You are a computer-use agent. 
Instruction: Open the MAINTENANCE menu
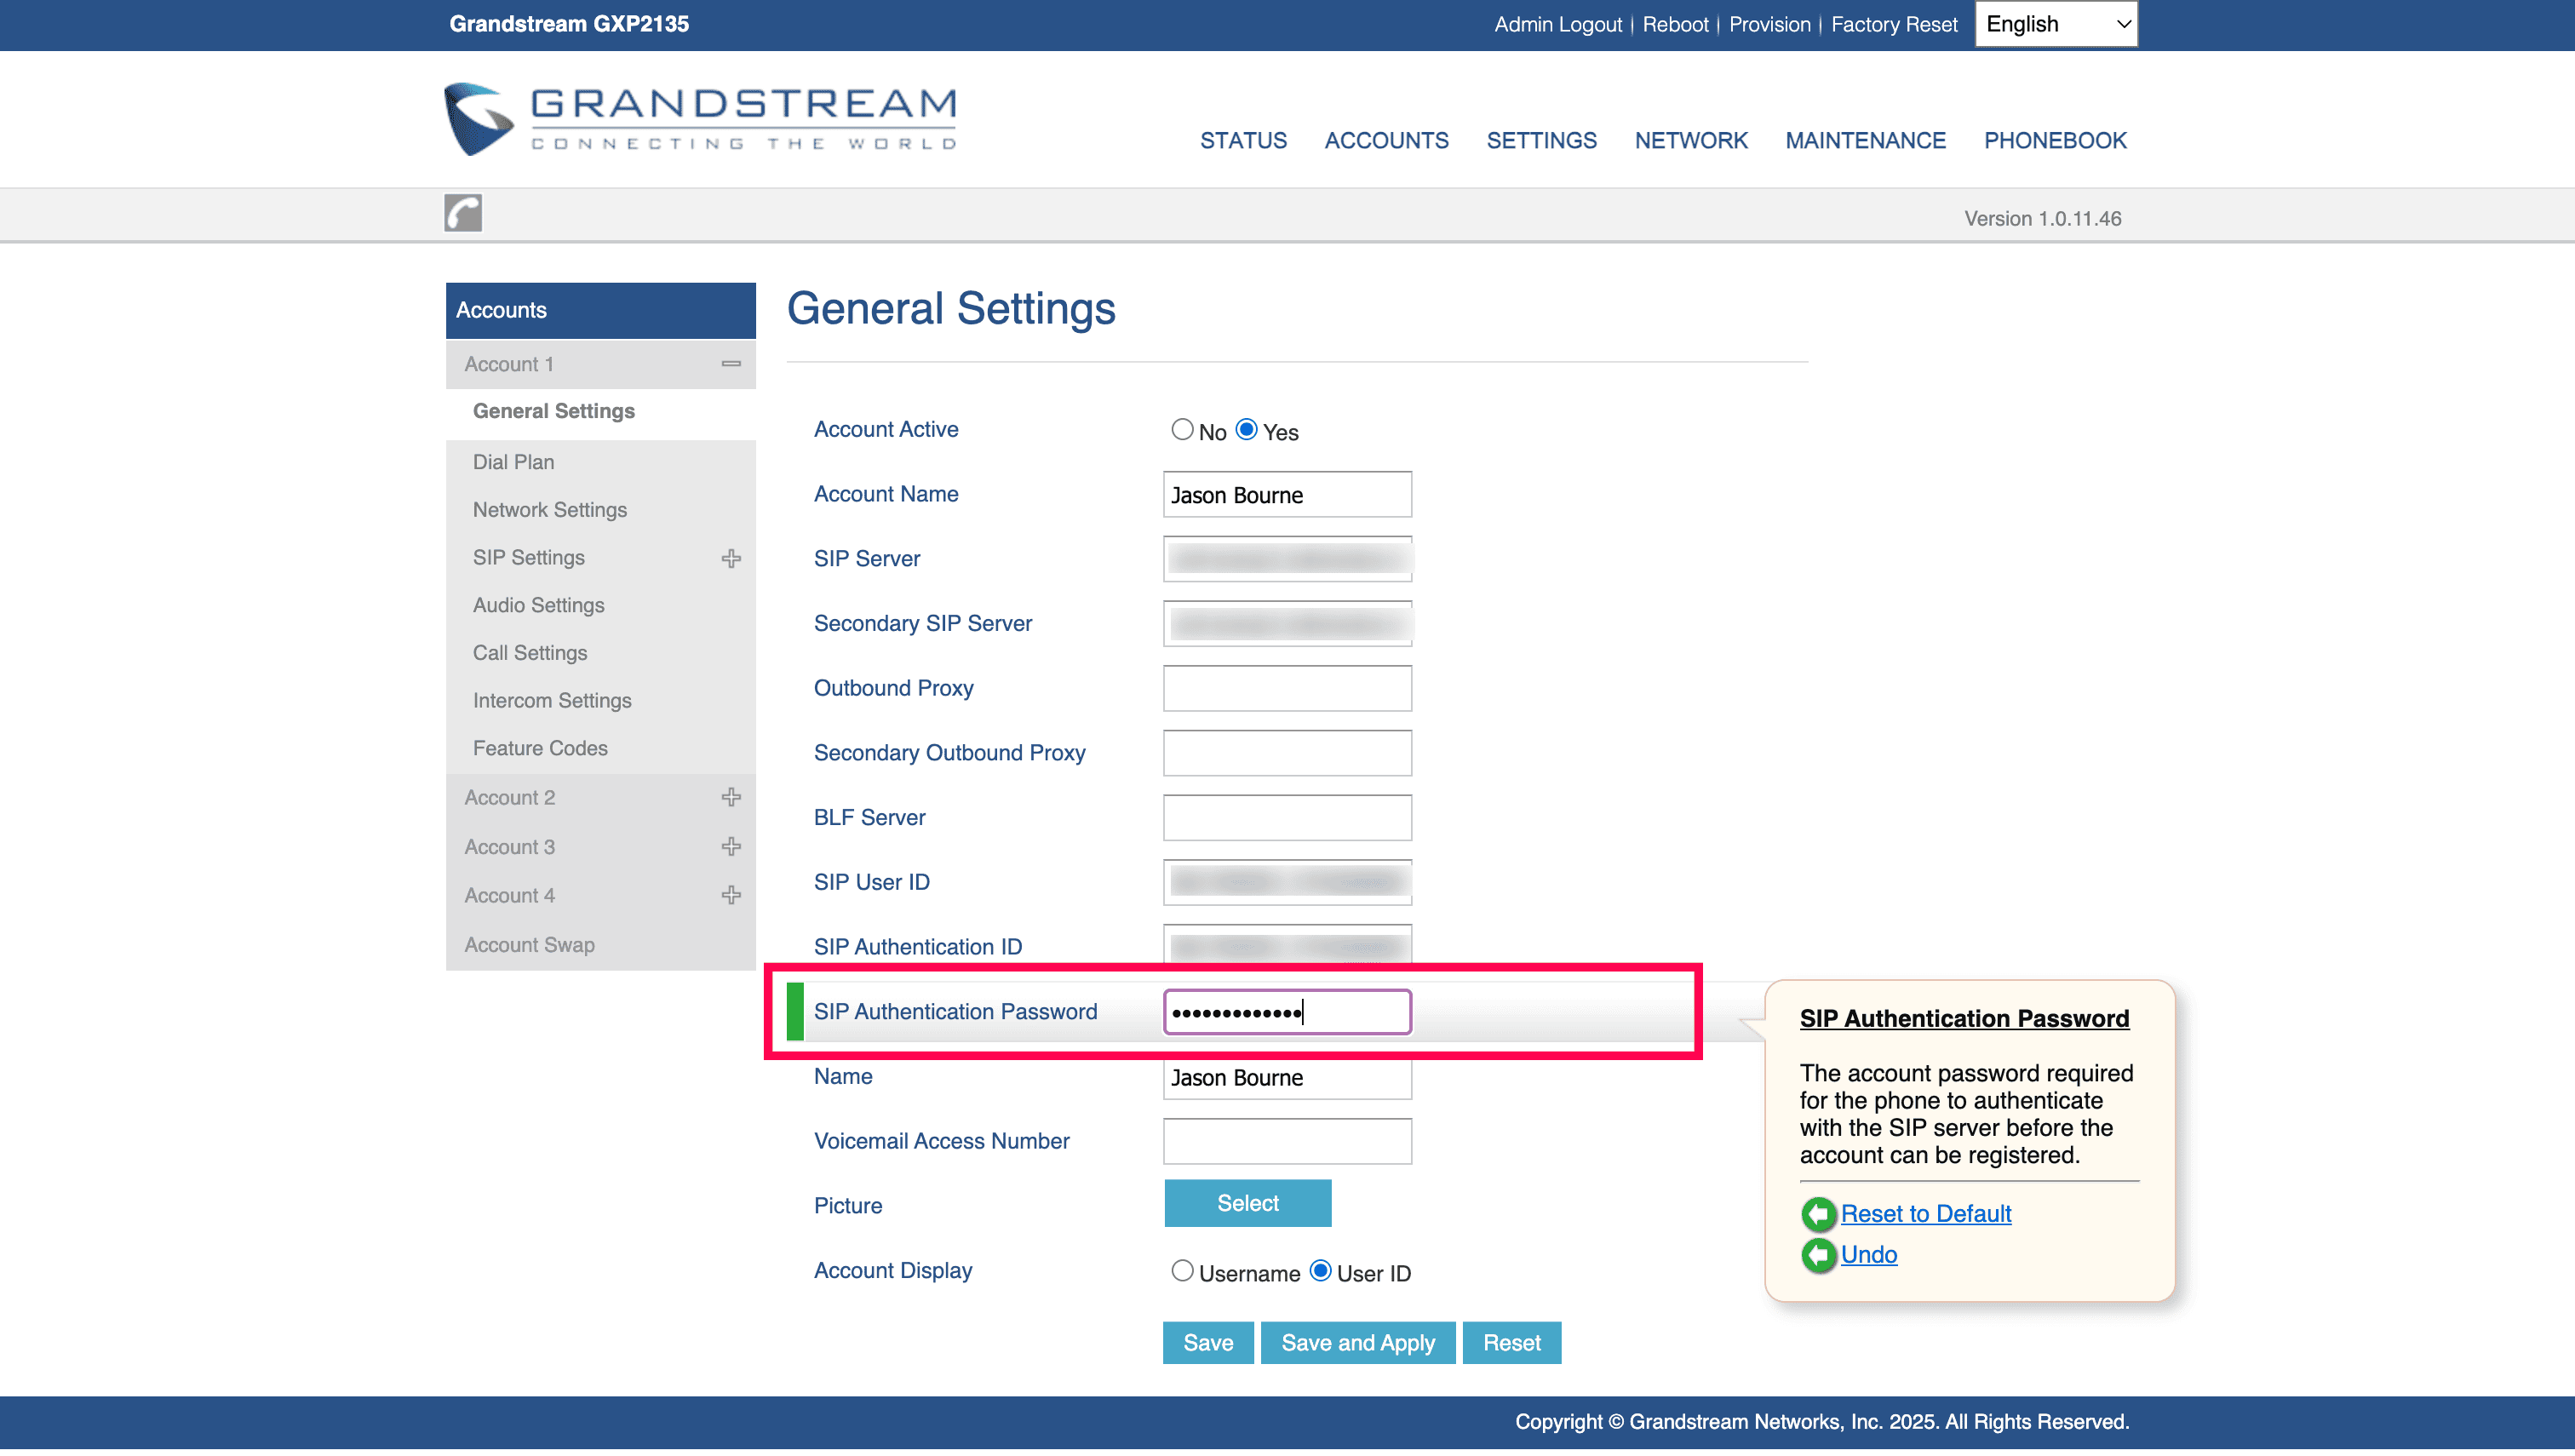[1865, 140]
